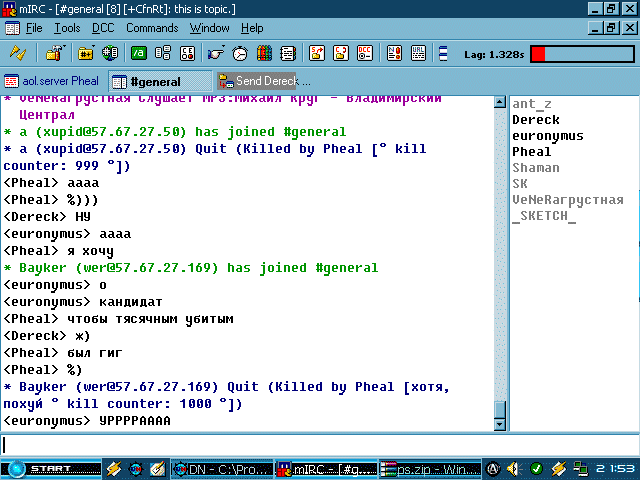Select ant_z in the nick list

coord(532,104)
